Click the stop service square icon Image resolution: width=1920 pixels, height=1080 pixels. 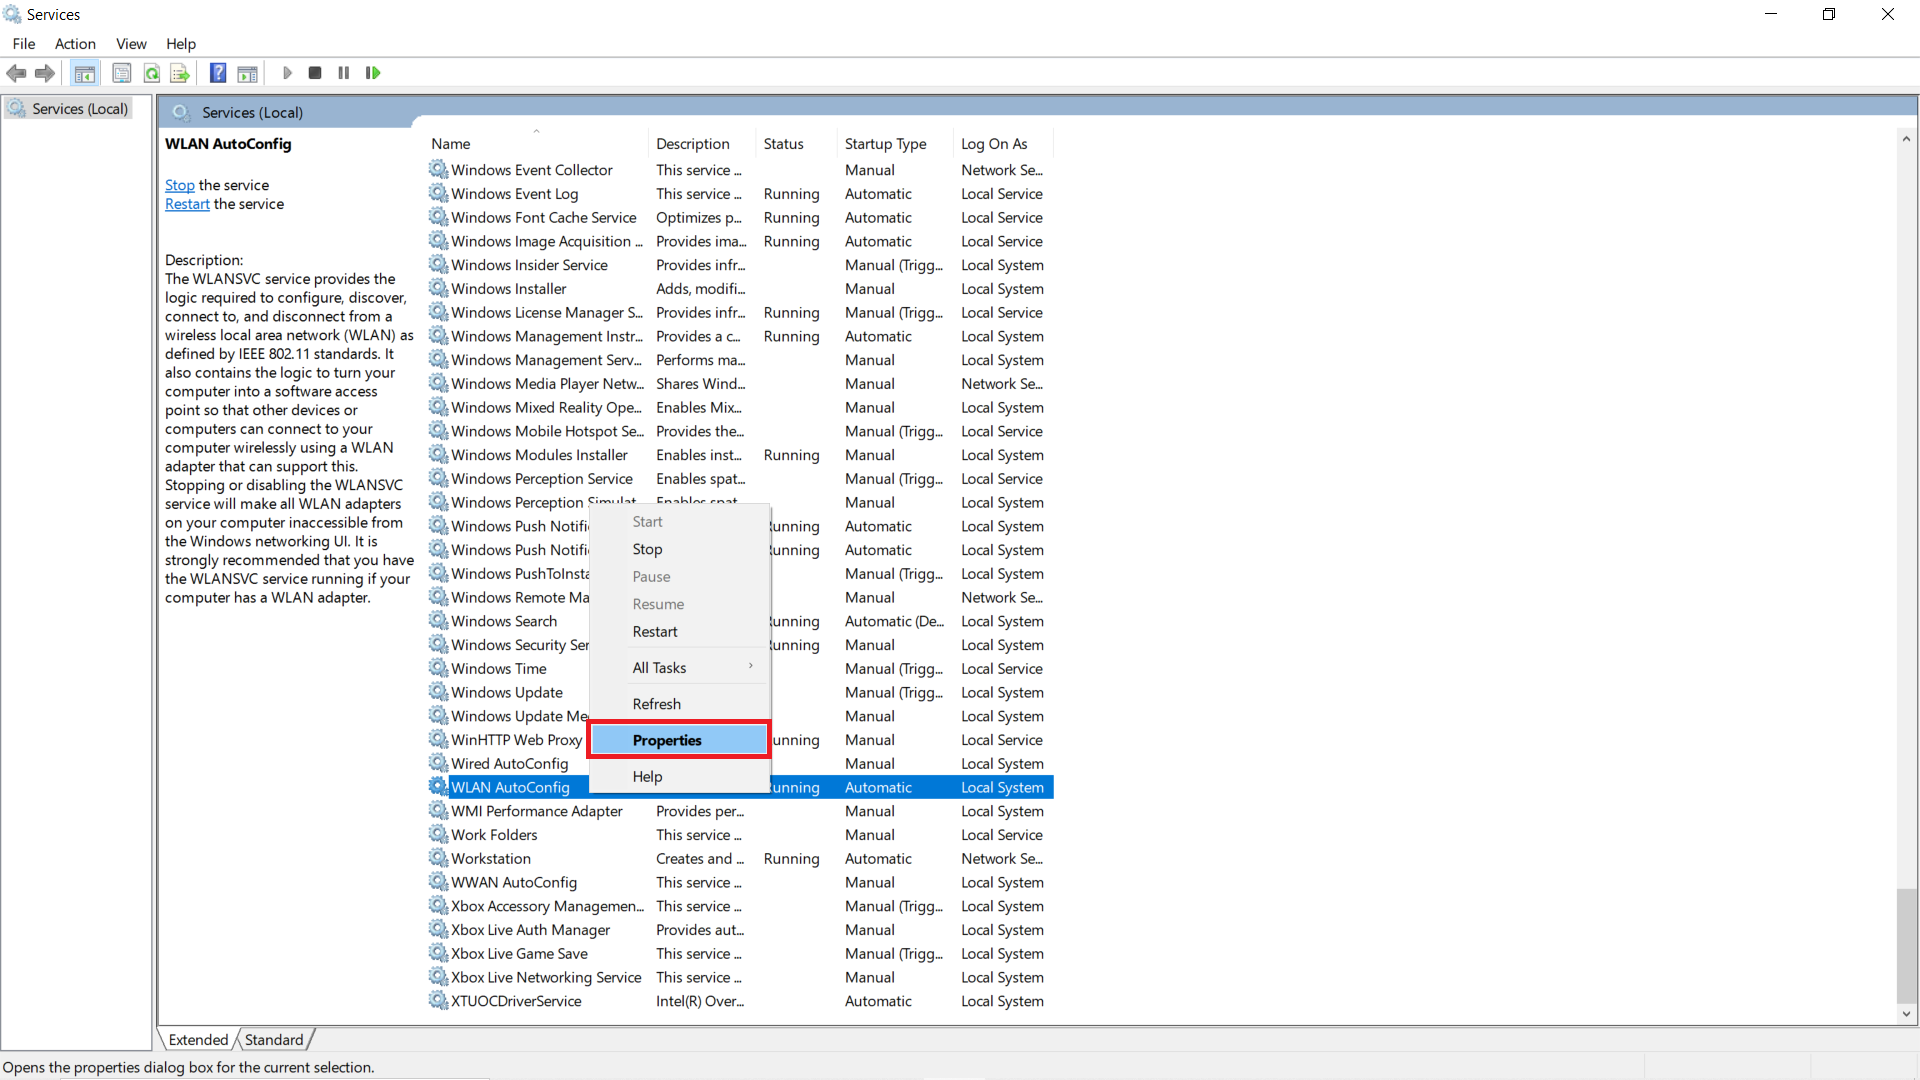pyautogui.click(x=315, y=73)
